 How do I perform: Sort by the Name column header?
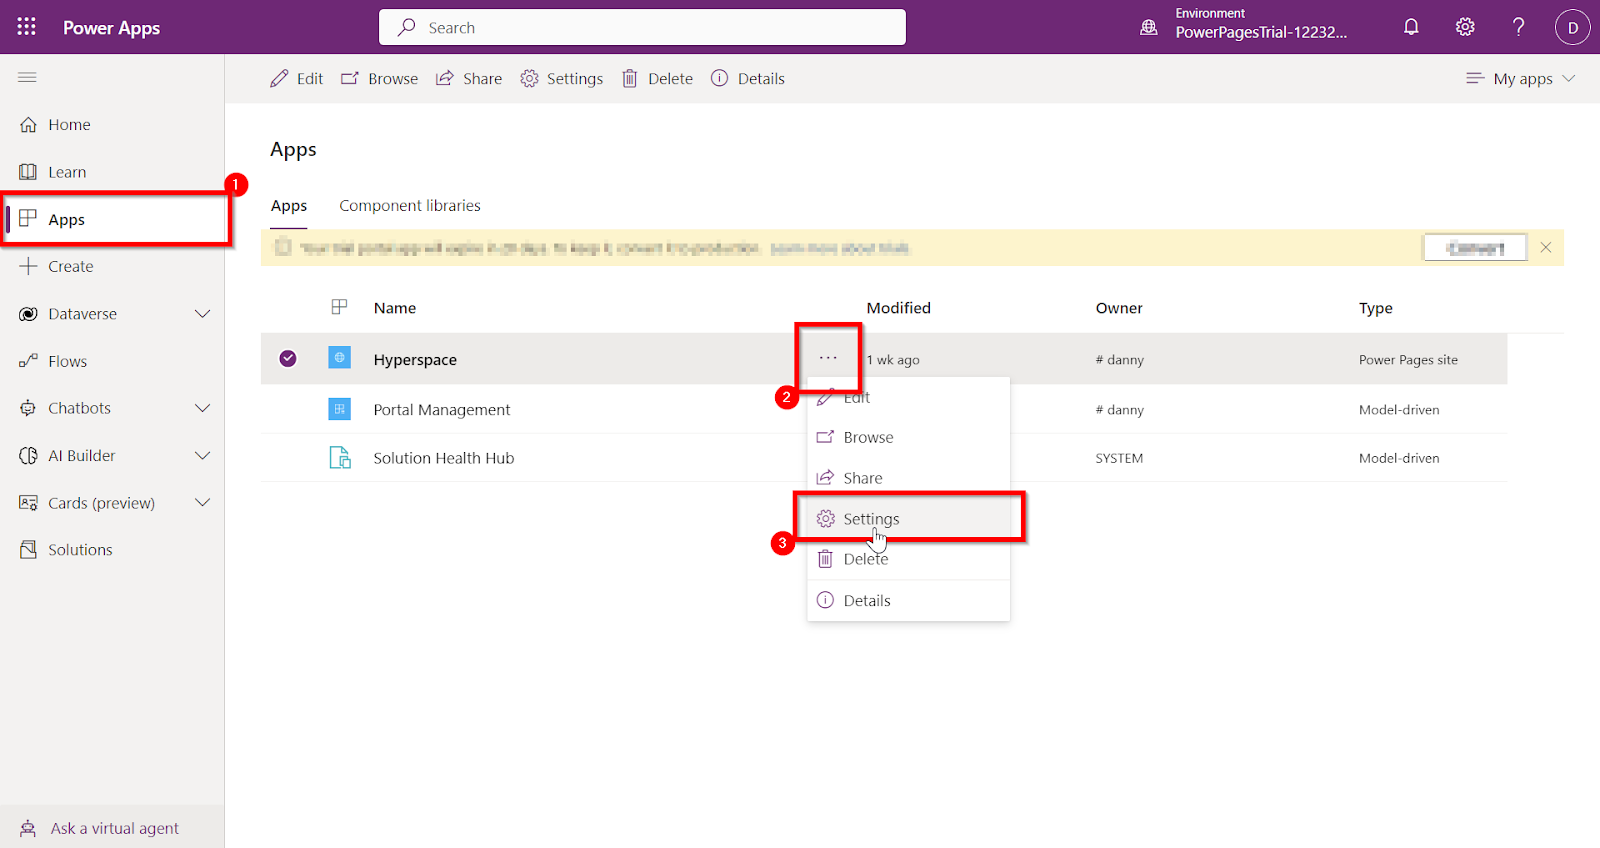(x=395, y=308)
